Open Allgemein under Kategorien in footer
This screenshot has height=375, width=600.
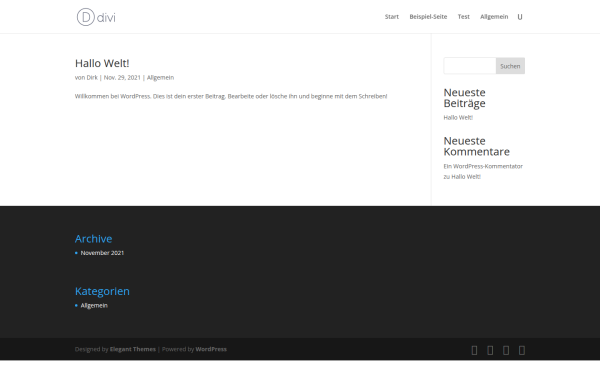94,305
